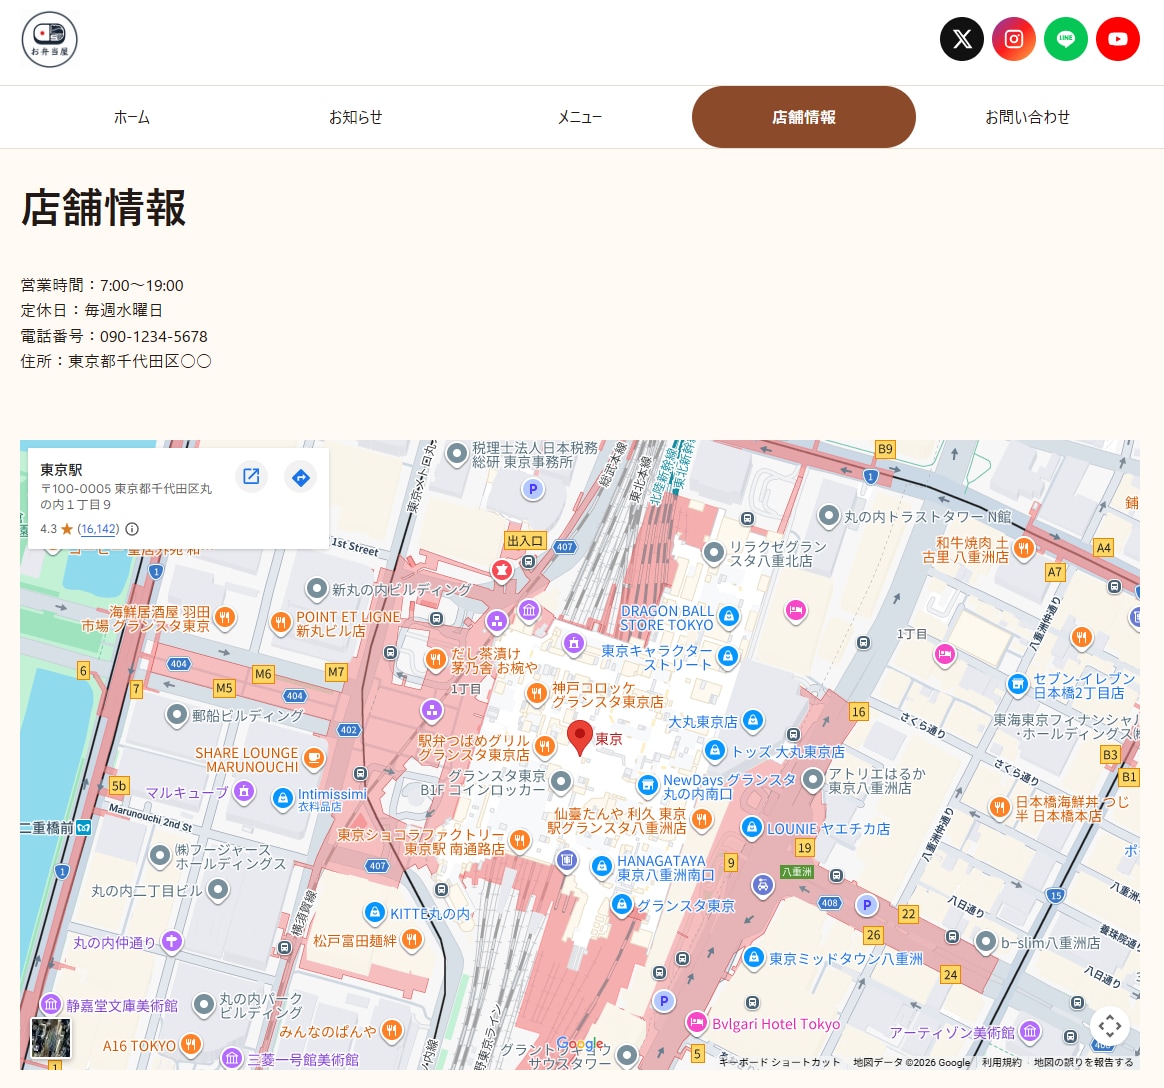This screenshot has height=1088, width=1164.
Task: Select HANAGATAYA 東京八重洲南口 marker
Action: (601, 866)
